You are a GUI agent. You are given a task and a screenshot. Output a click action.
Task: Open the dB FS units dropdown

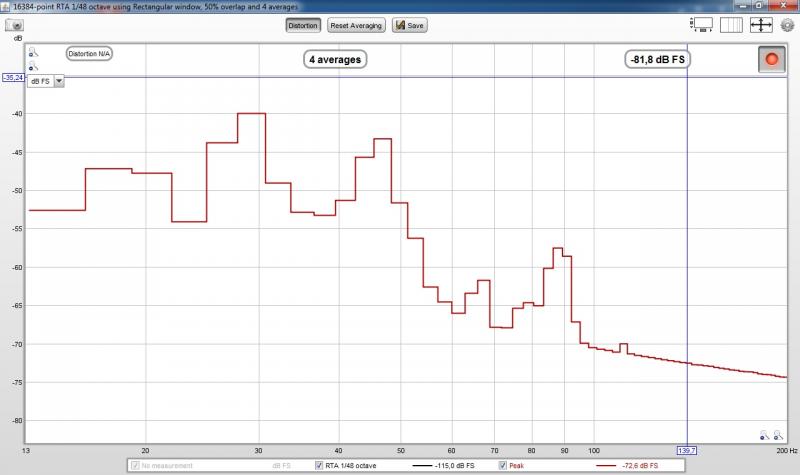(46, 81)
